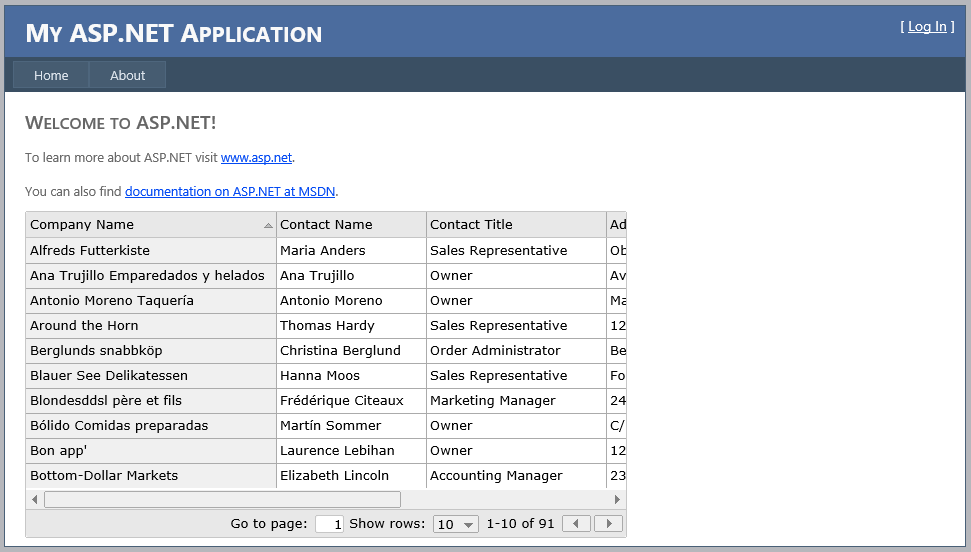Screen dimensions: 971x552
Task: Select the Around the Horn cell
Action: click(x=151, y=325)
